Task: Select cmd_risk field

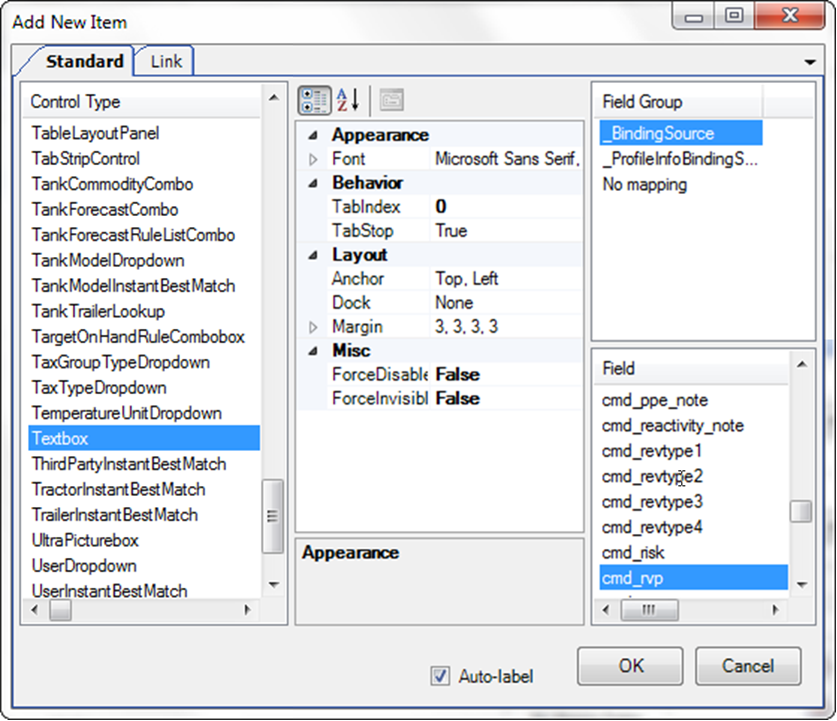Action: pyautogui.click(x=633, y=553)
